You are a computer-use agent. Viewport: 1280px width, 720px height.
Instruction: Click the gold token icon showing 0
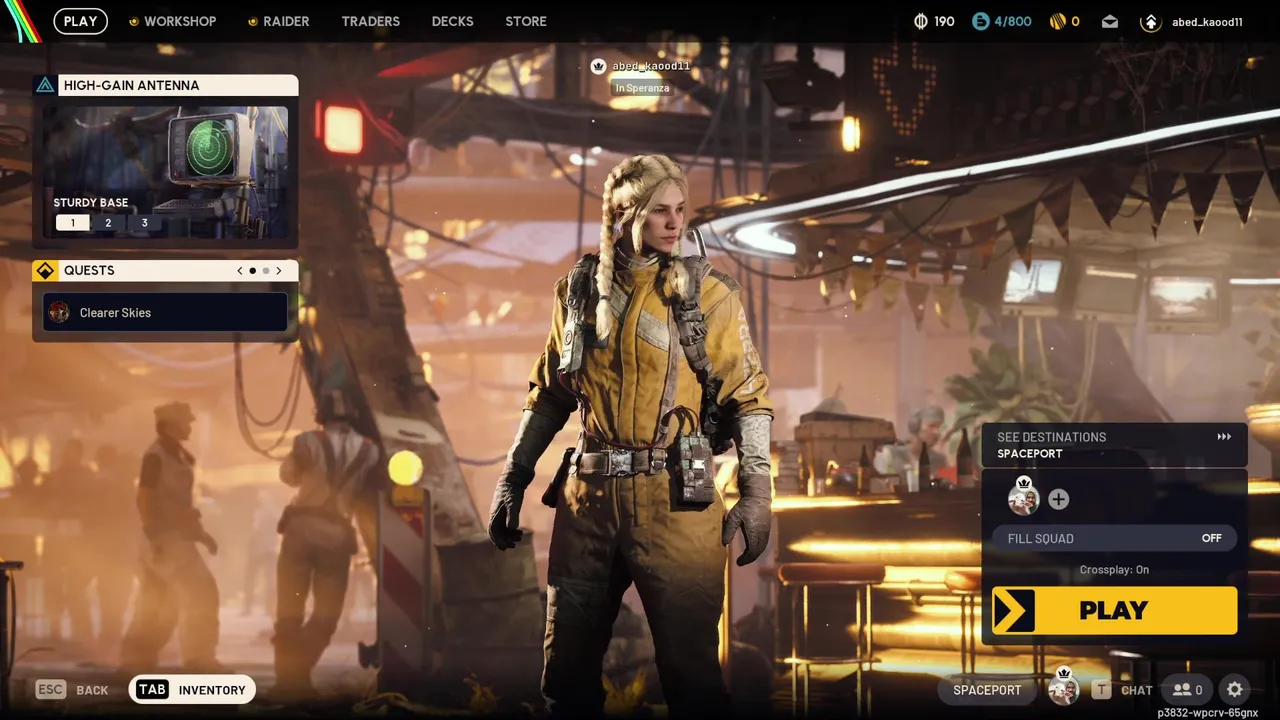(x=1057, y=21)
